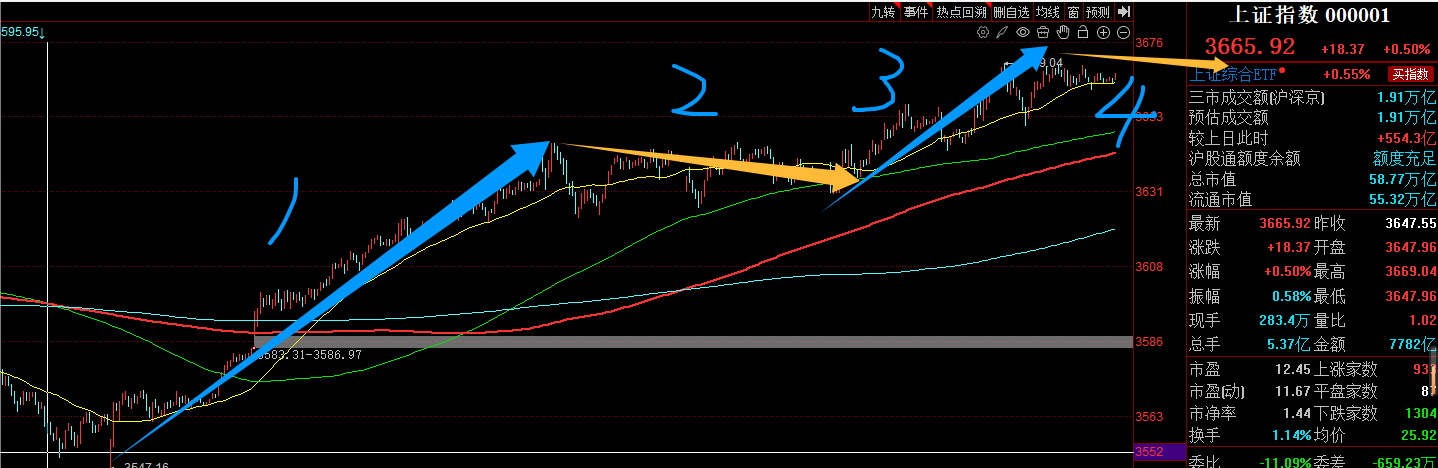This screenshot has width=1438, height=468.
Task: Click the 换手 1.14% value
Action: point(1290,437)
